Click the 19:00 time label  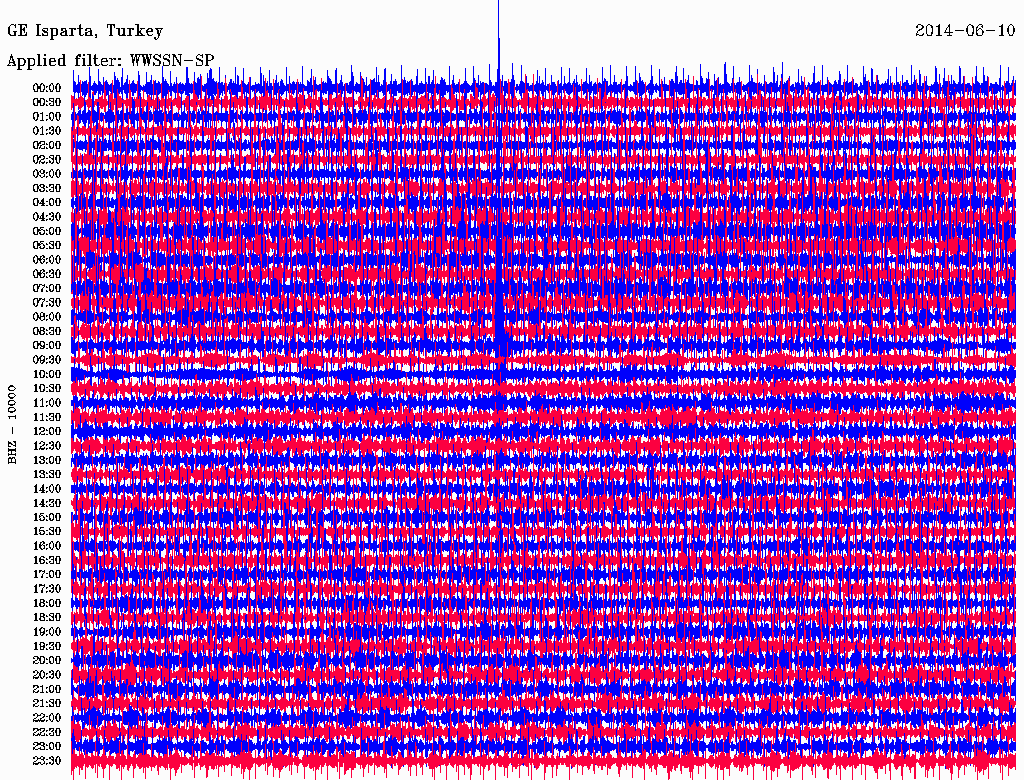pos(47,632)
